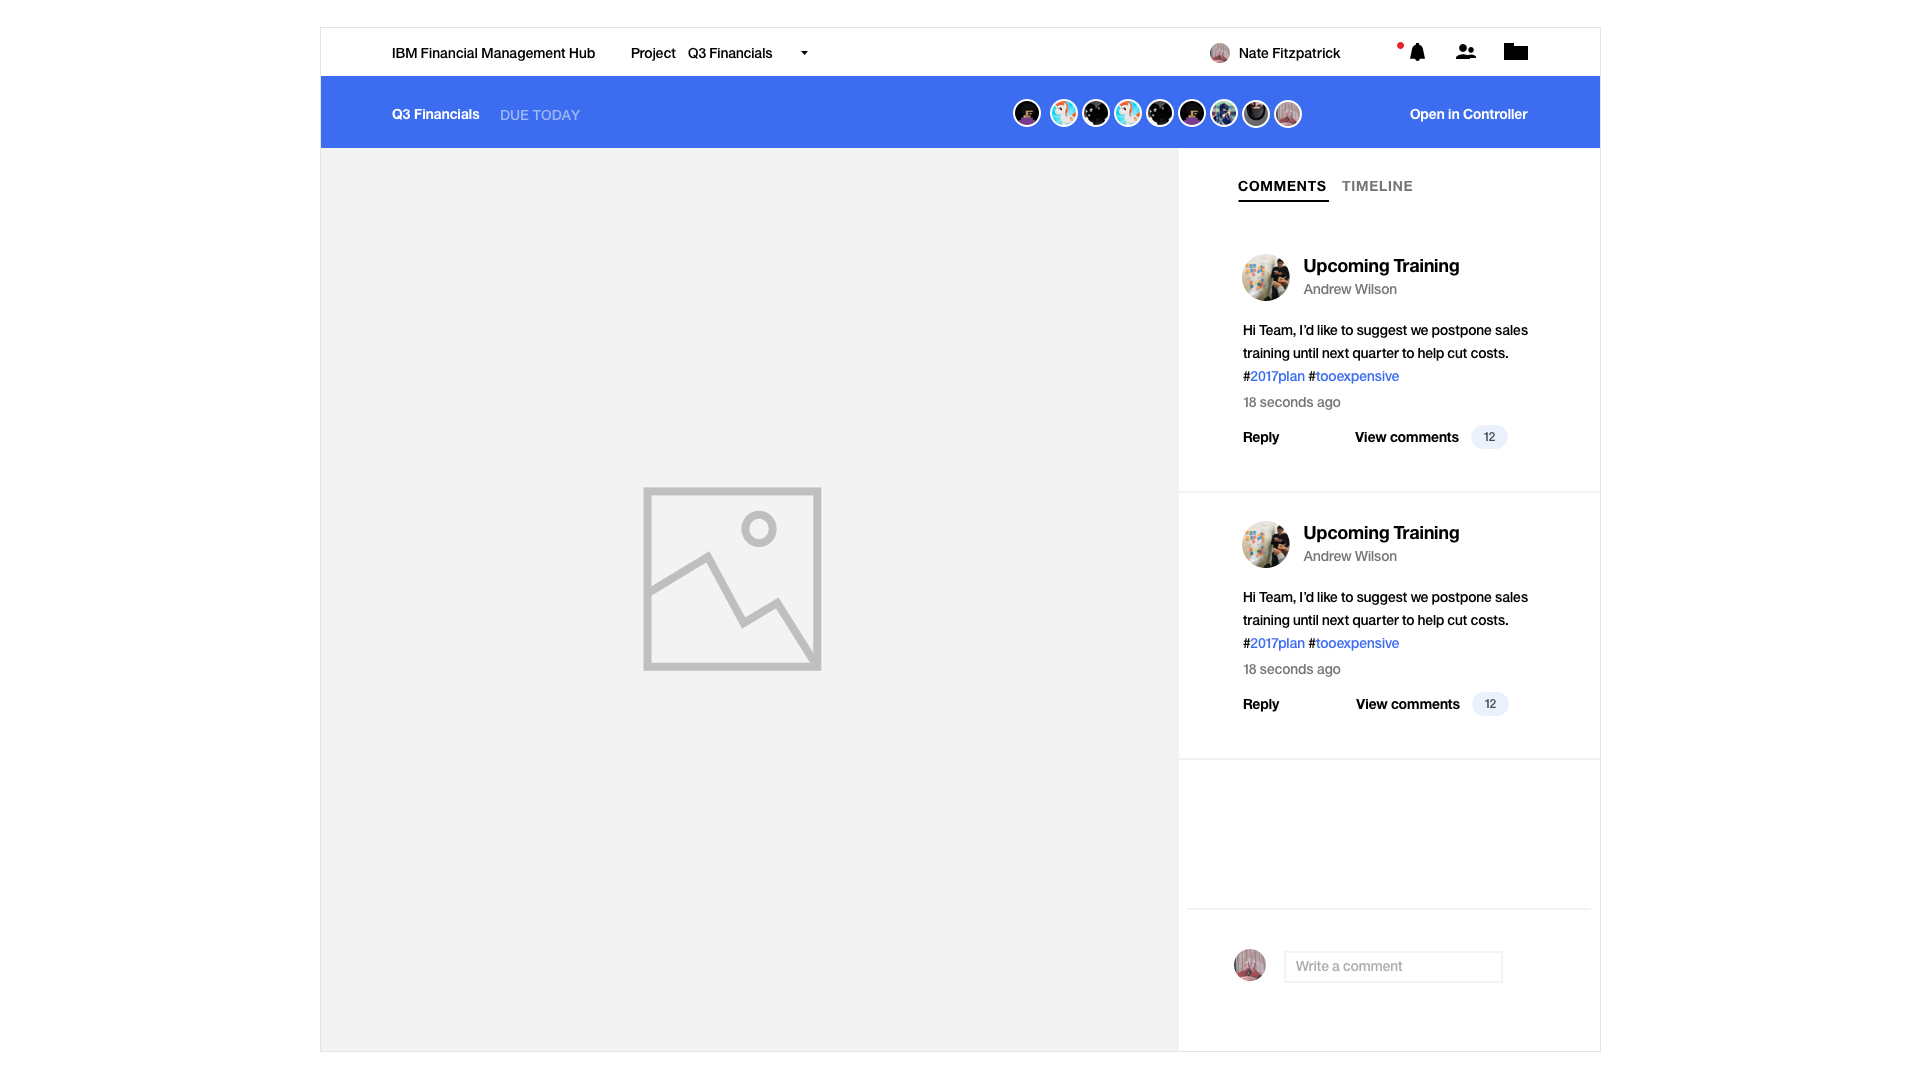Open first Upcoming Training comment title
Viewport: 1920px width, 1080px height.
click(1381, 266)
